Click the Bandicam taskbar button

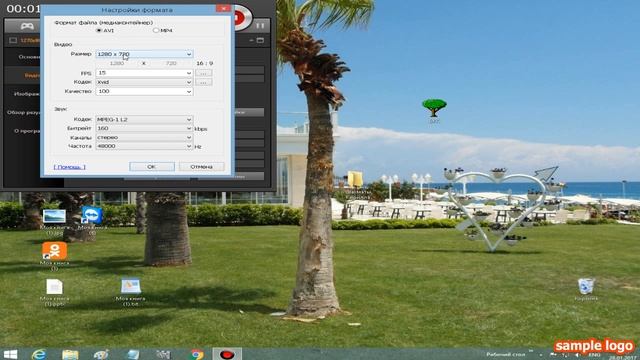[x=227, y=354]
